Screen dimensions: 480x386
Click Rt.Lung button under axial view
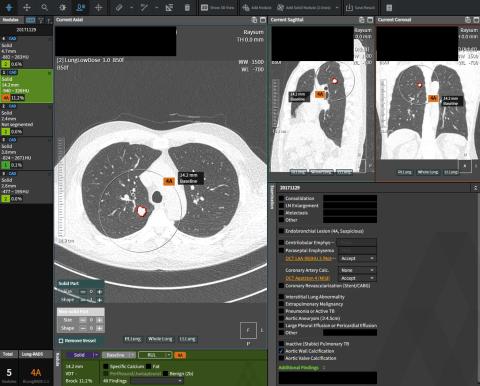(x=132, y=339)
